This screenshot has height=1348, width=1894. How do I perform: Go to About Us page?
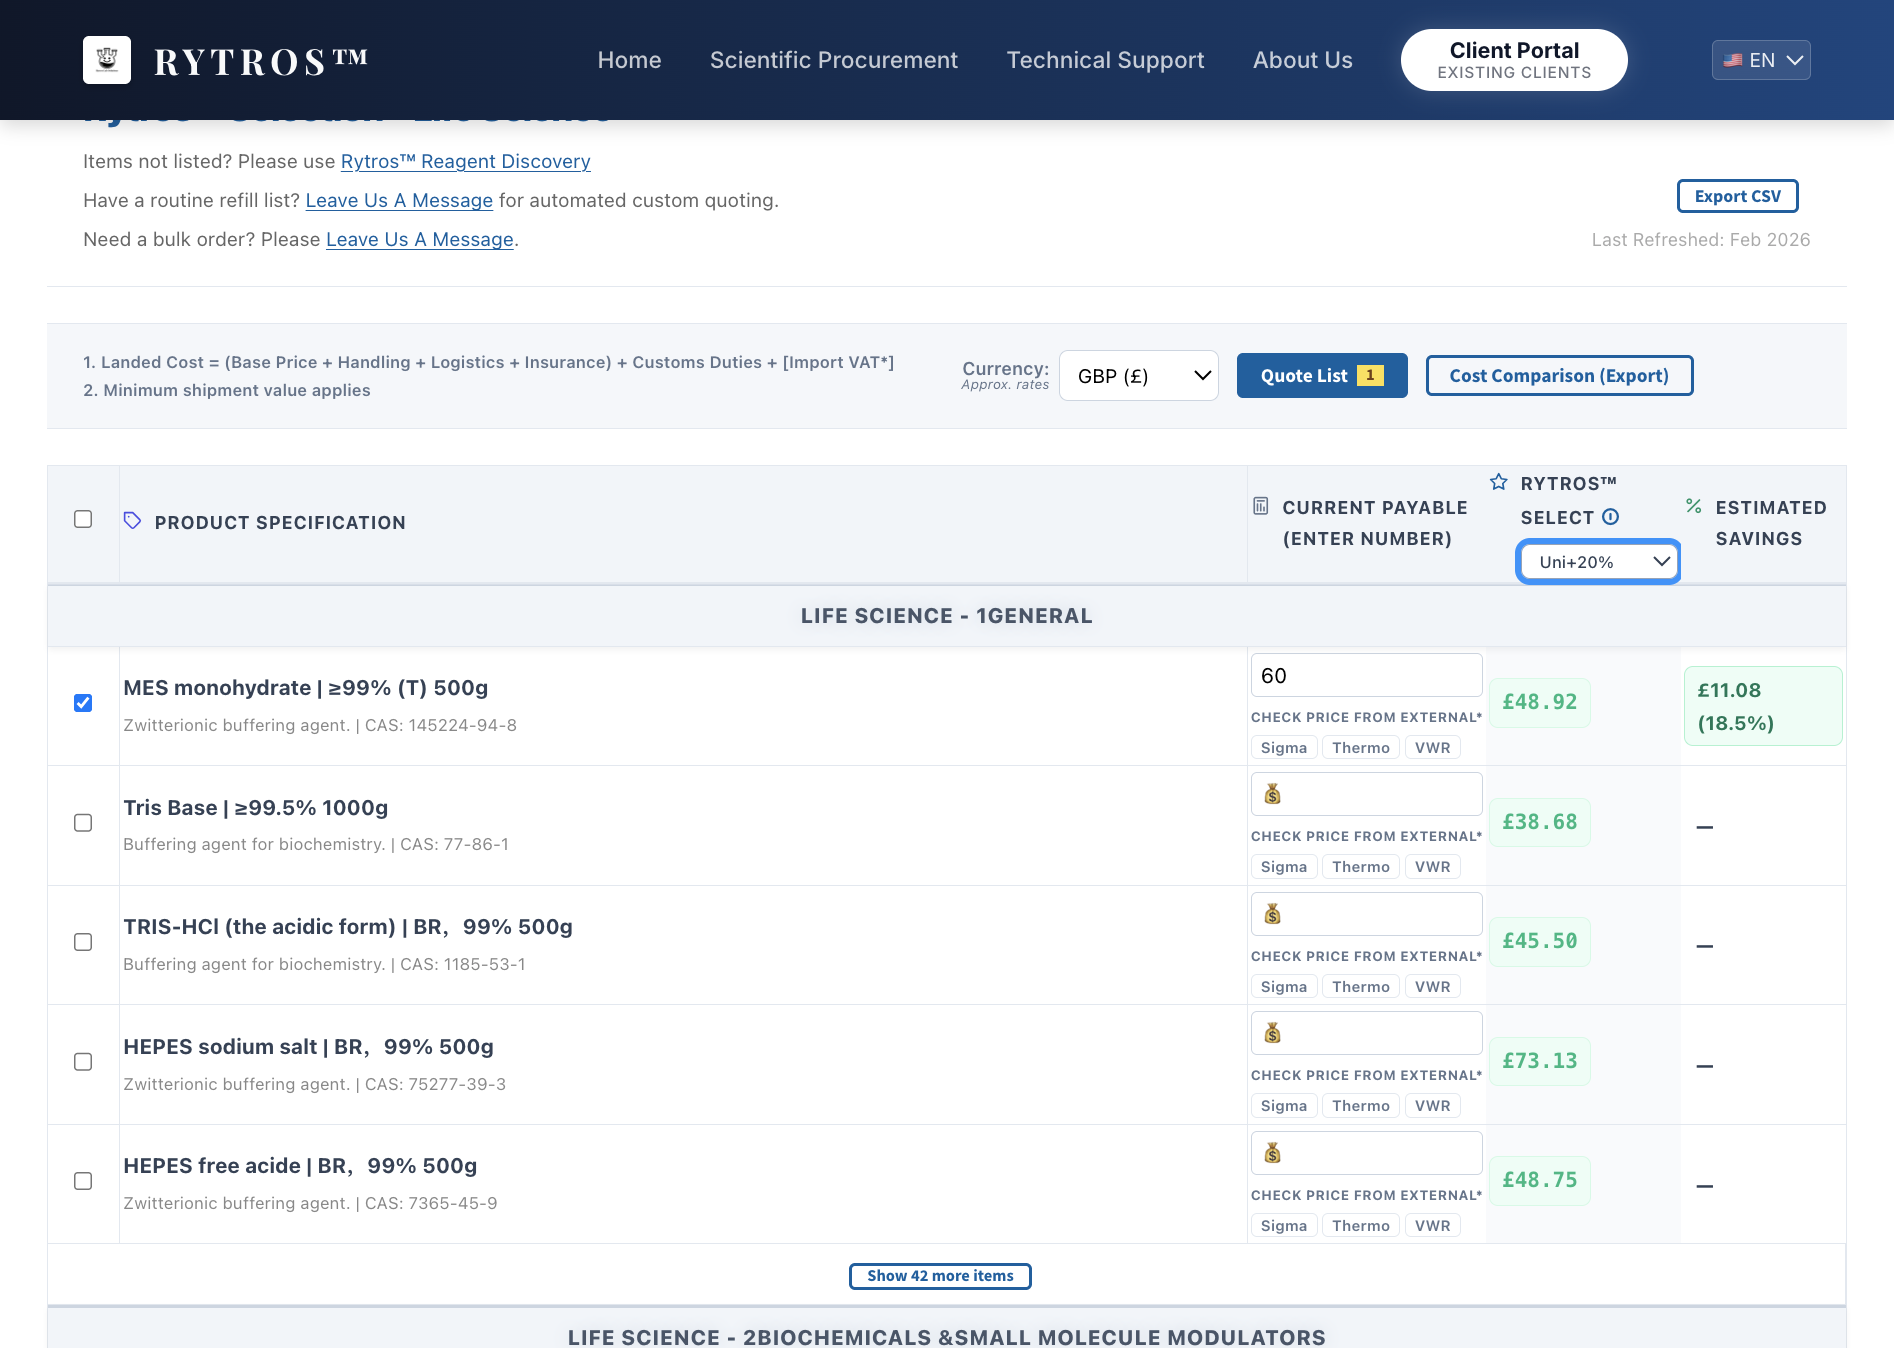click(x=1302, y=60)
